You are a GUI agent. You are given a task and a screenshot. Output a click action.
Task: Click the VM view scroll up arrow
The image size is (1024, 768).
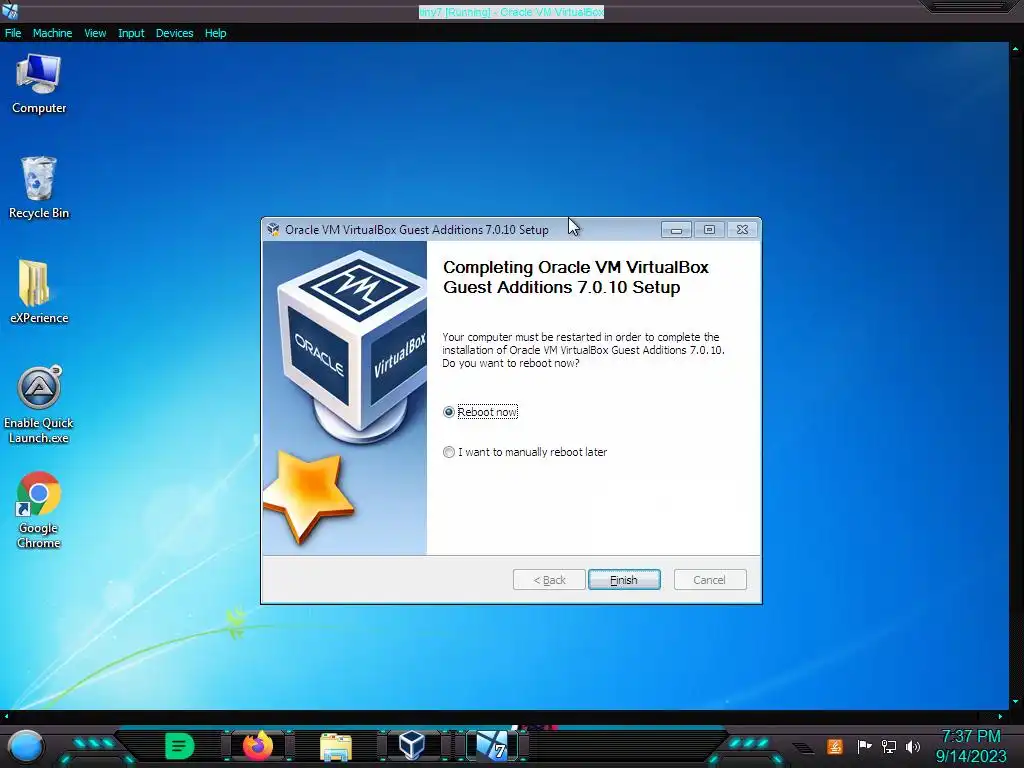1016,49
